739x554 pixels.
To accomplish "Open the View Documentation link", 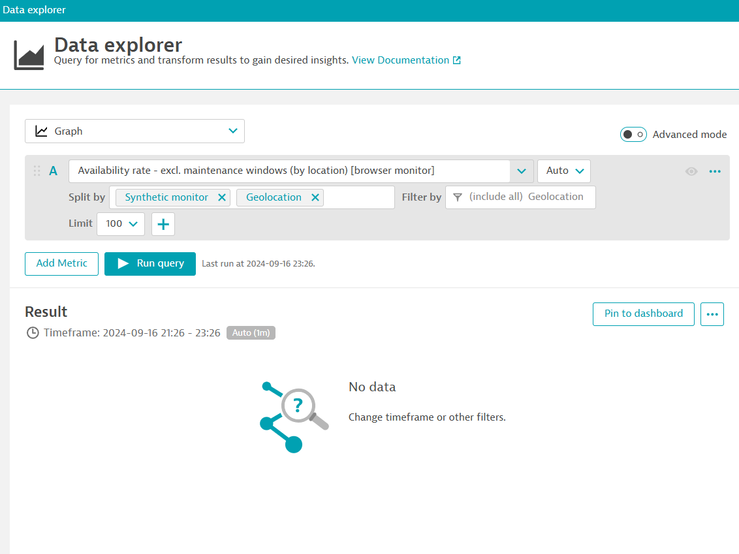I will pos(406,60).
